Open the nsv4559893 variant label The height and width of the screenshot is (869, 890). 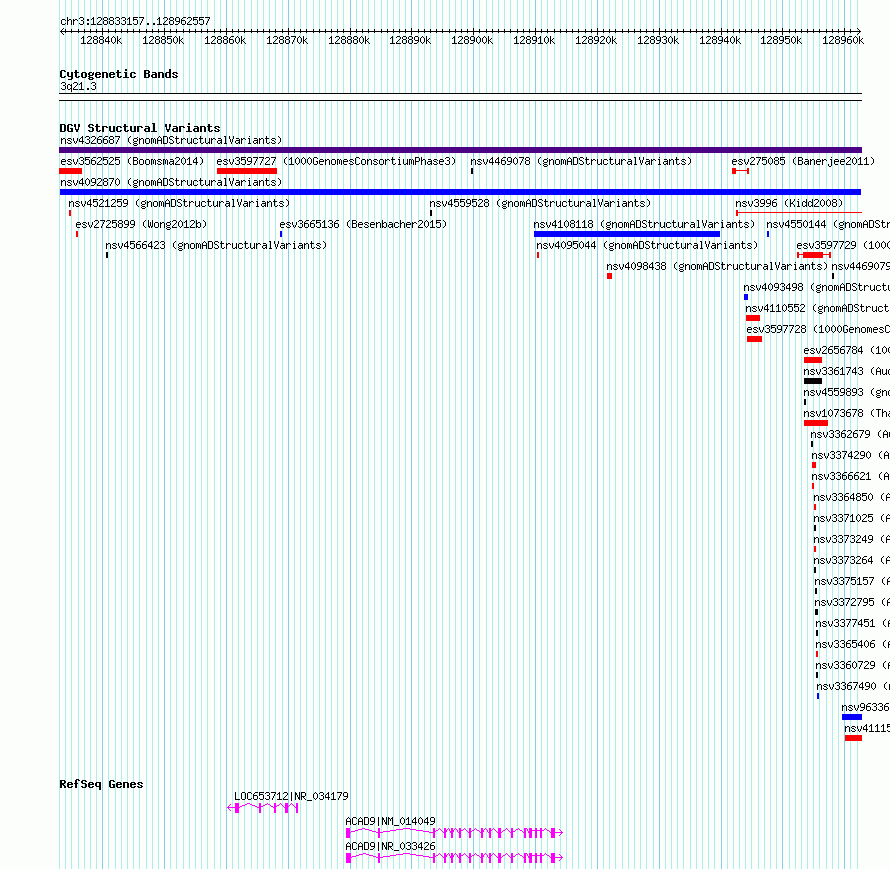click(x=846, y=392)
